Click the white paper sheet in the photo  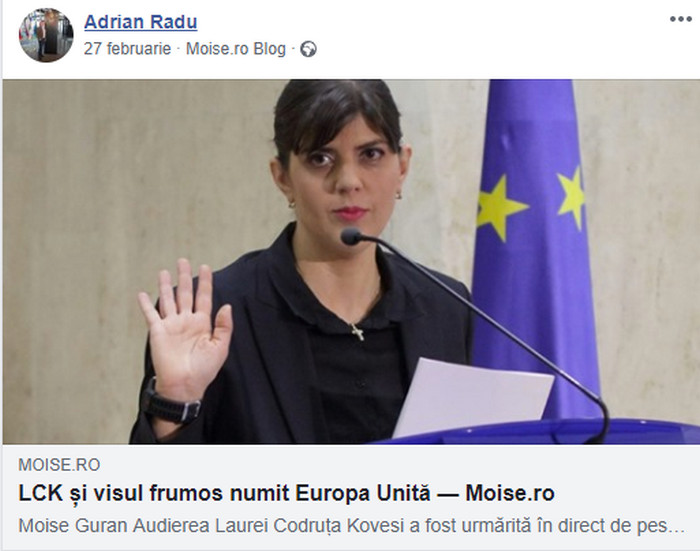pos(472,398)
